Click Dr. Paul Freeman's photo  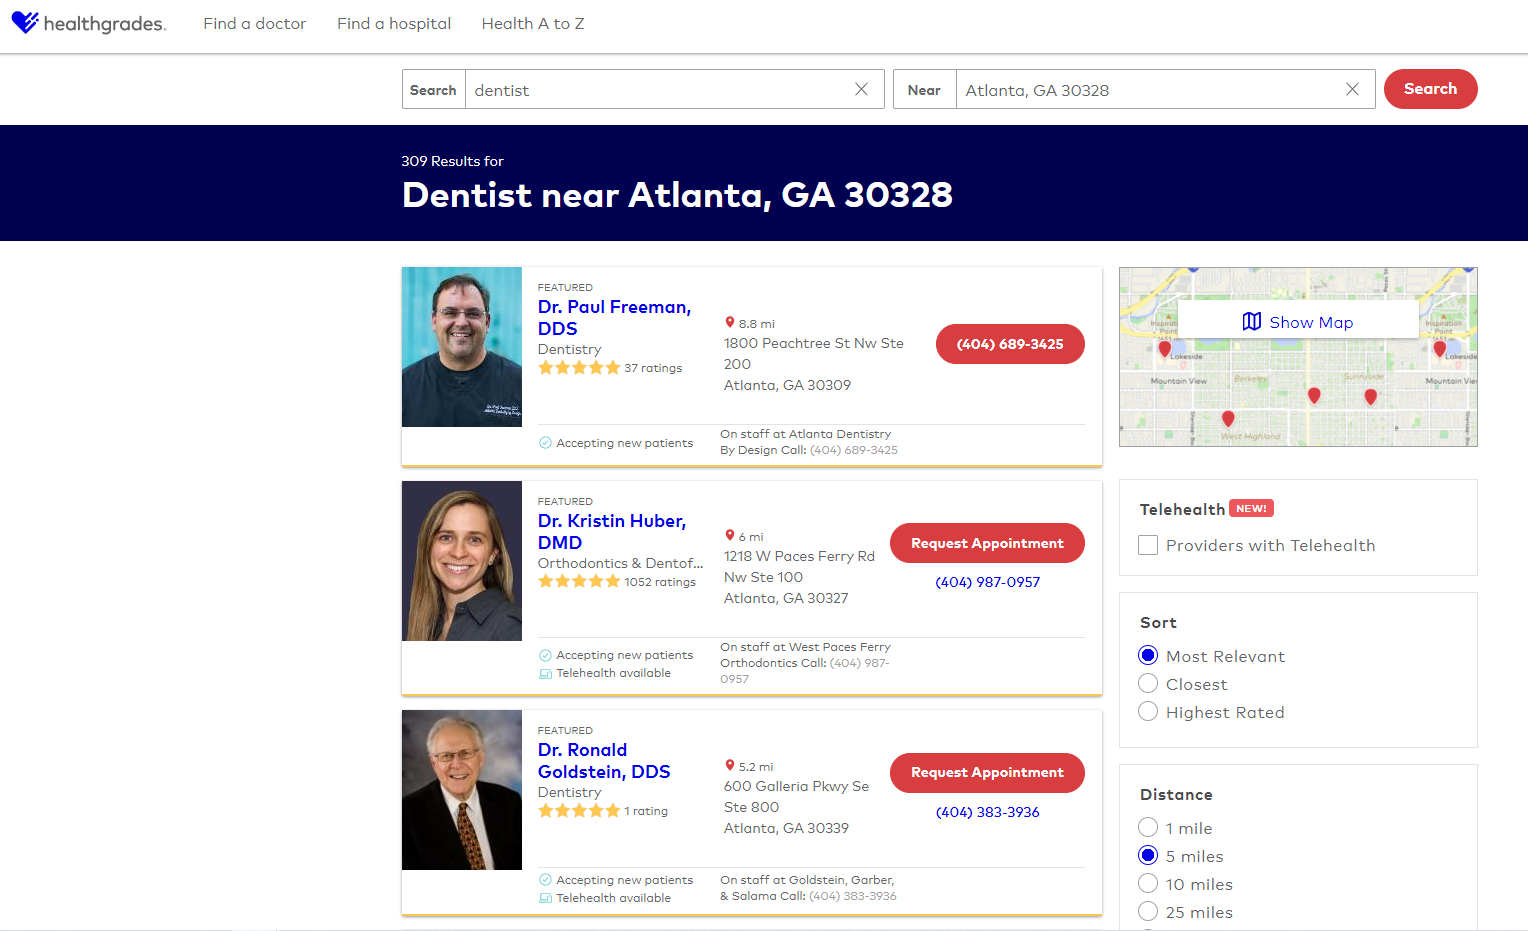pyautogui.click(x=462, y=347)
